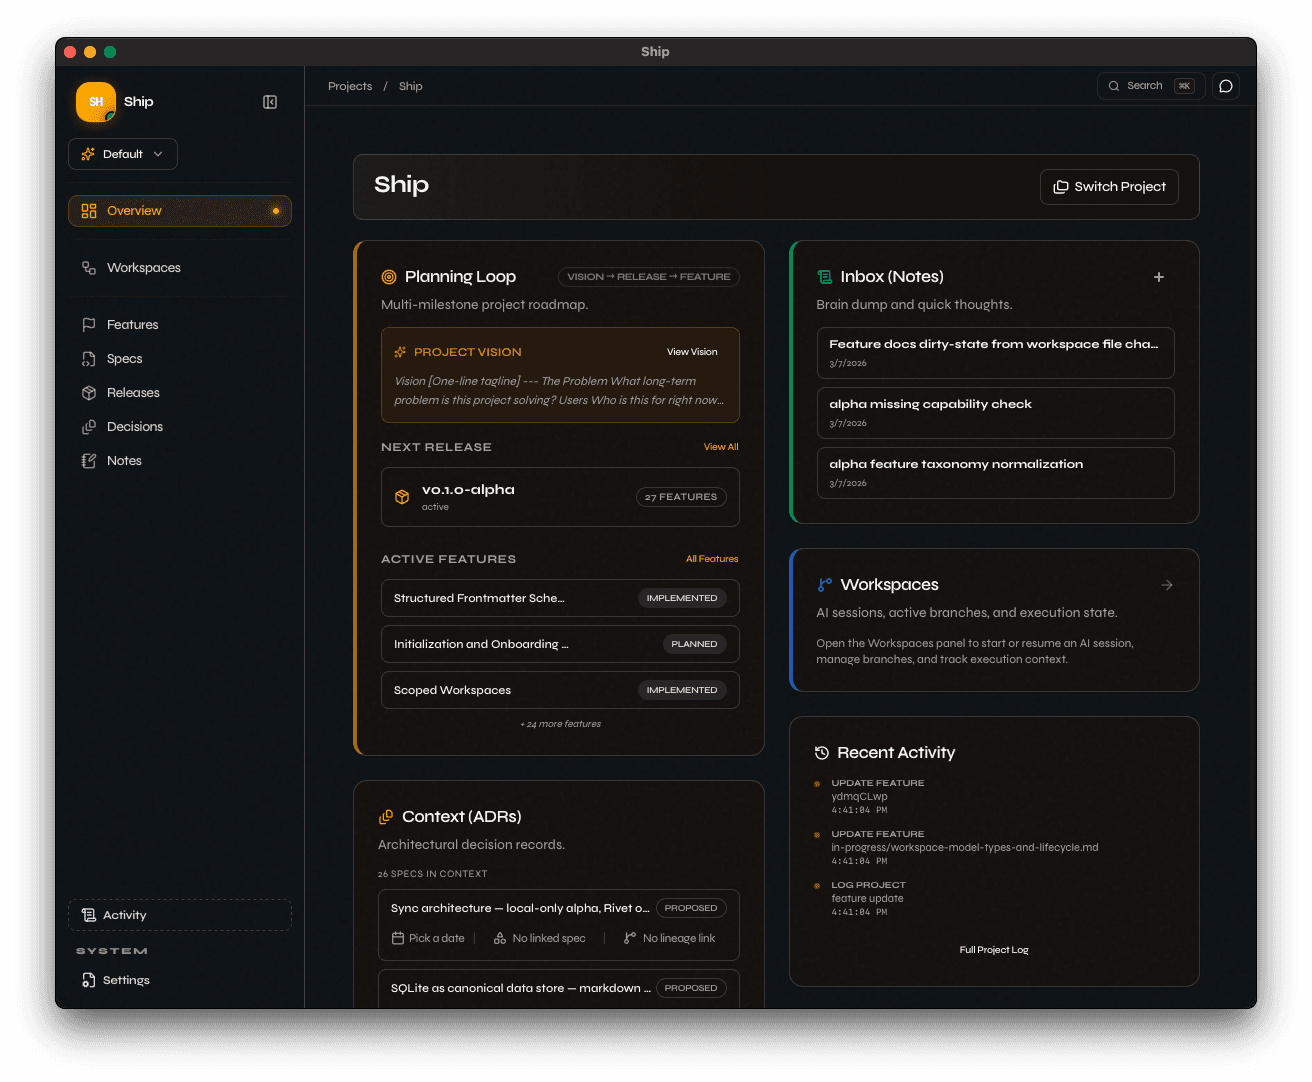Open the alpha missing capability check note

tap(995, 413)
